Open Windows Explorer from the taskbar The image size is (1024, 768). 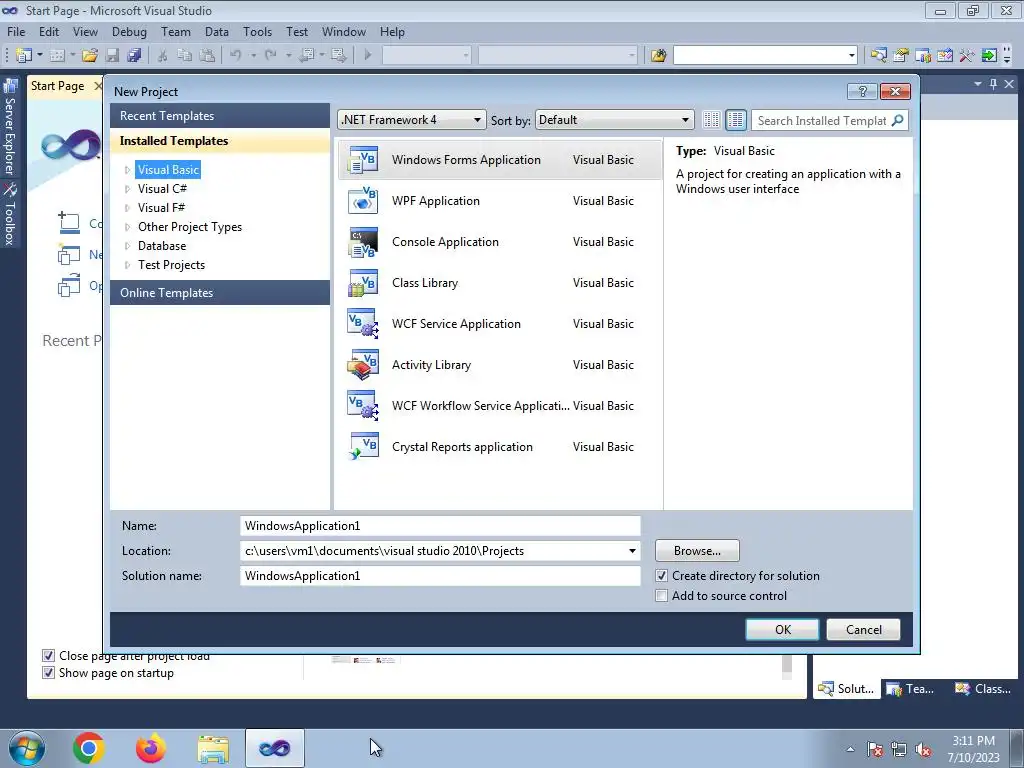click(213, 748)
